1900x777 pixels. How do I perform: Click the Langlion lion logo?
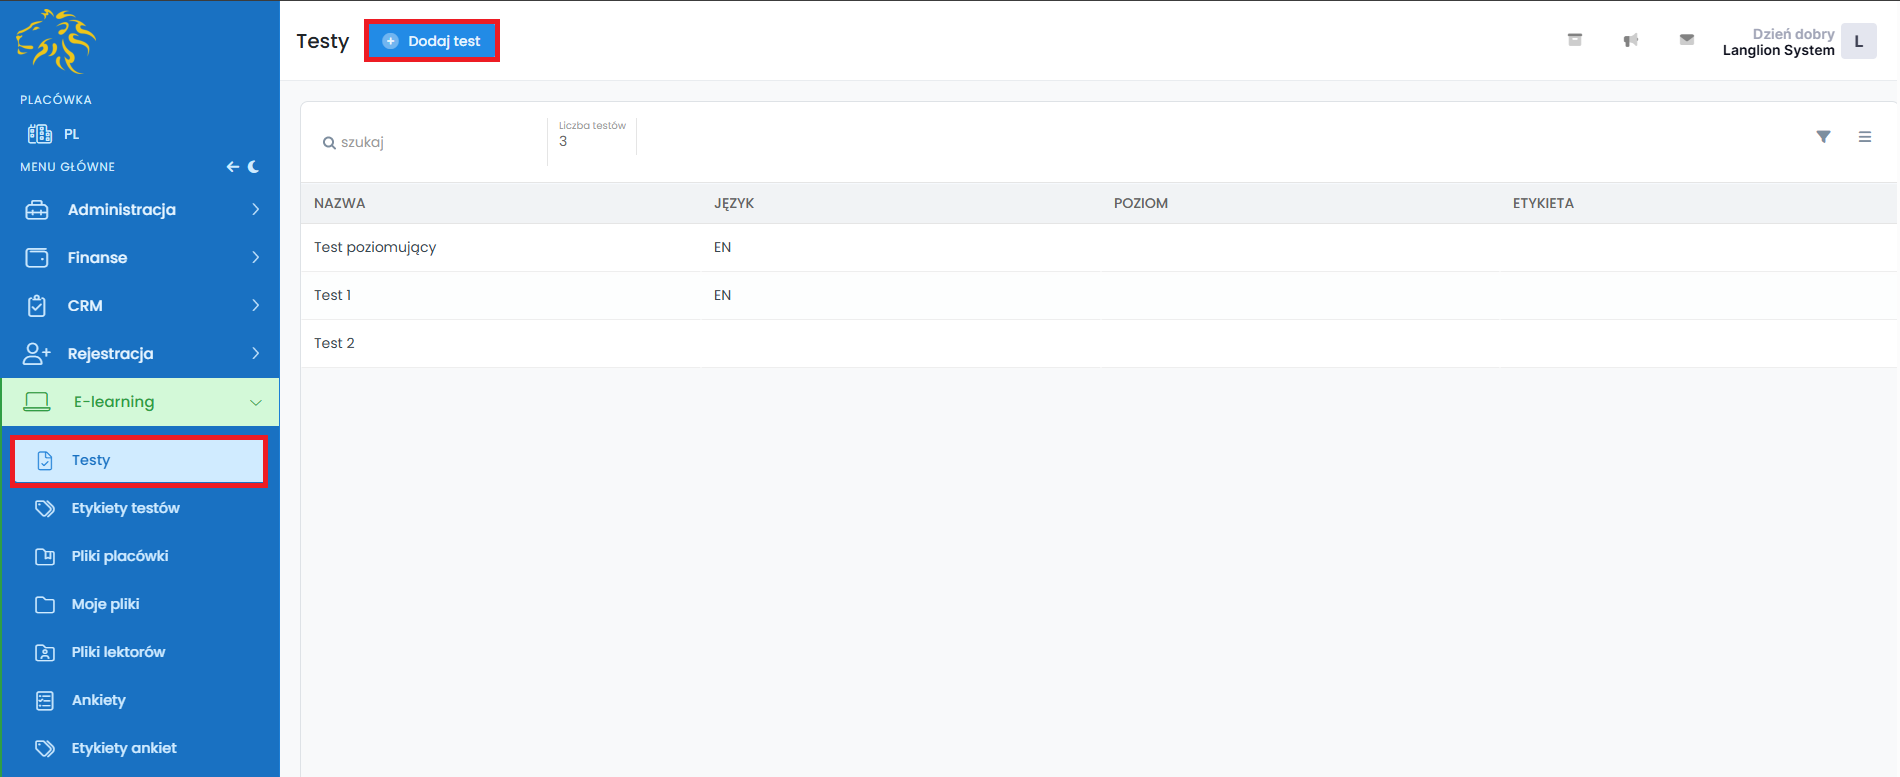(56, 42)
